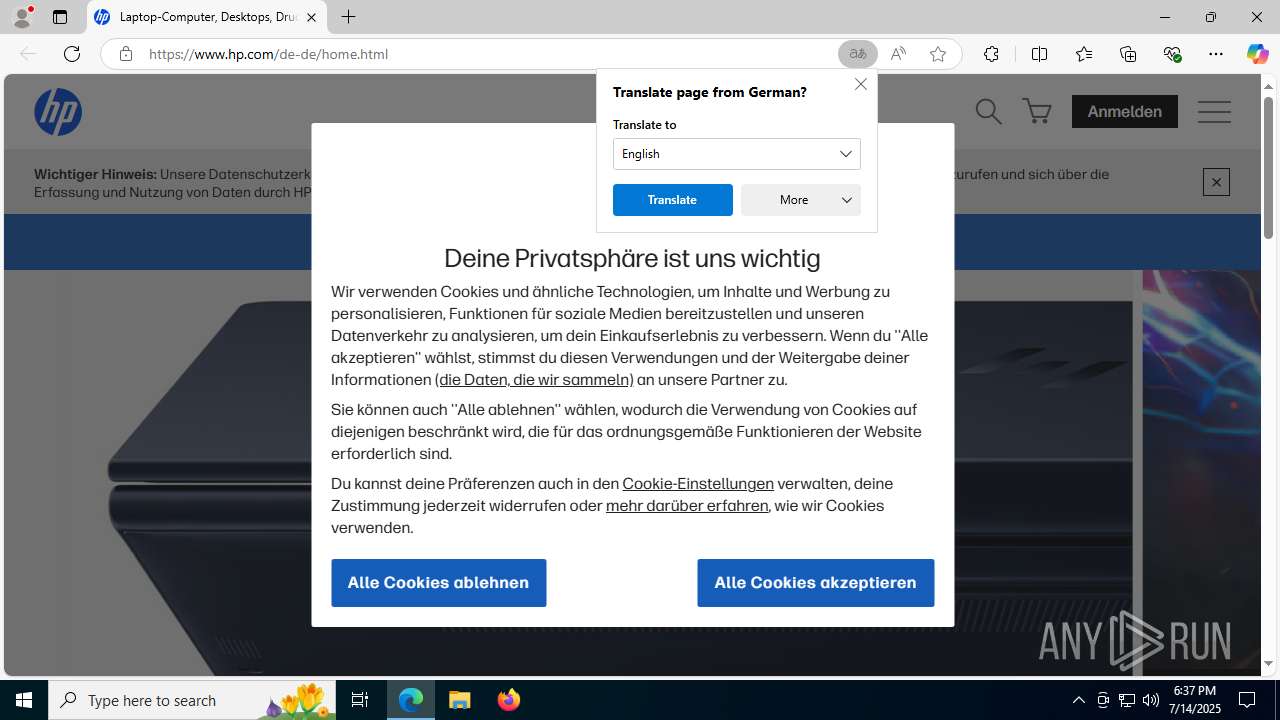Select the Laptop-Computer, Desktops tab
This screenshot has height=720, width=1280.
pyautogui.click(x=207, y=17)
